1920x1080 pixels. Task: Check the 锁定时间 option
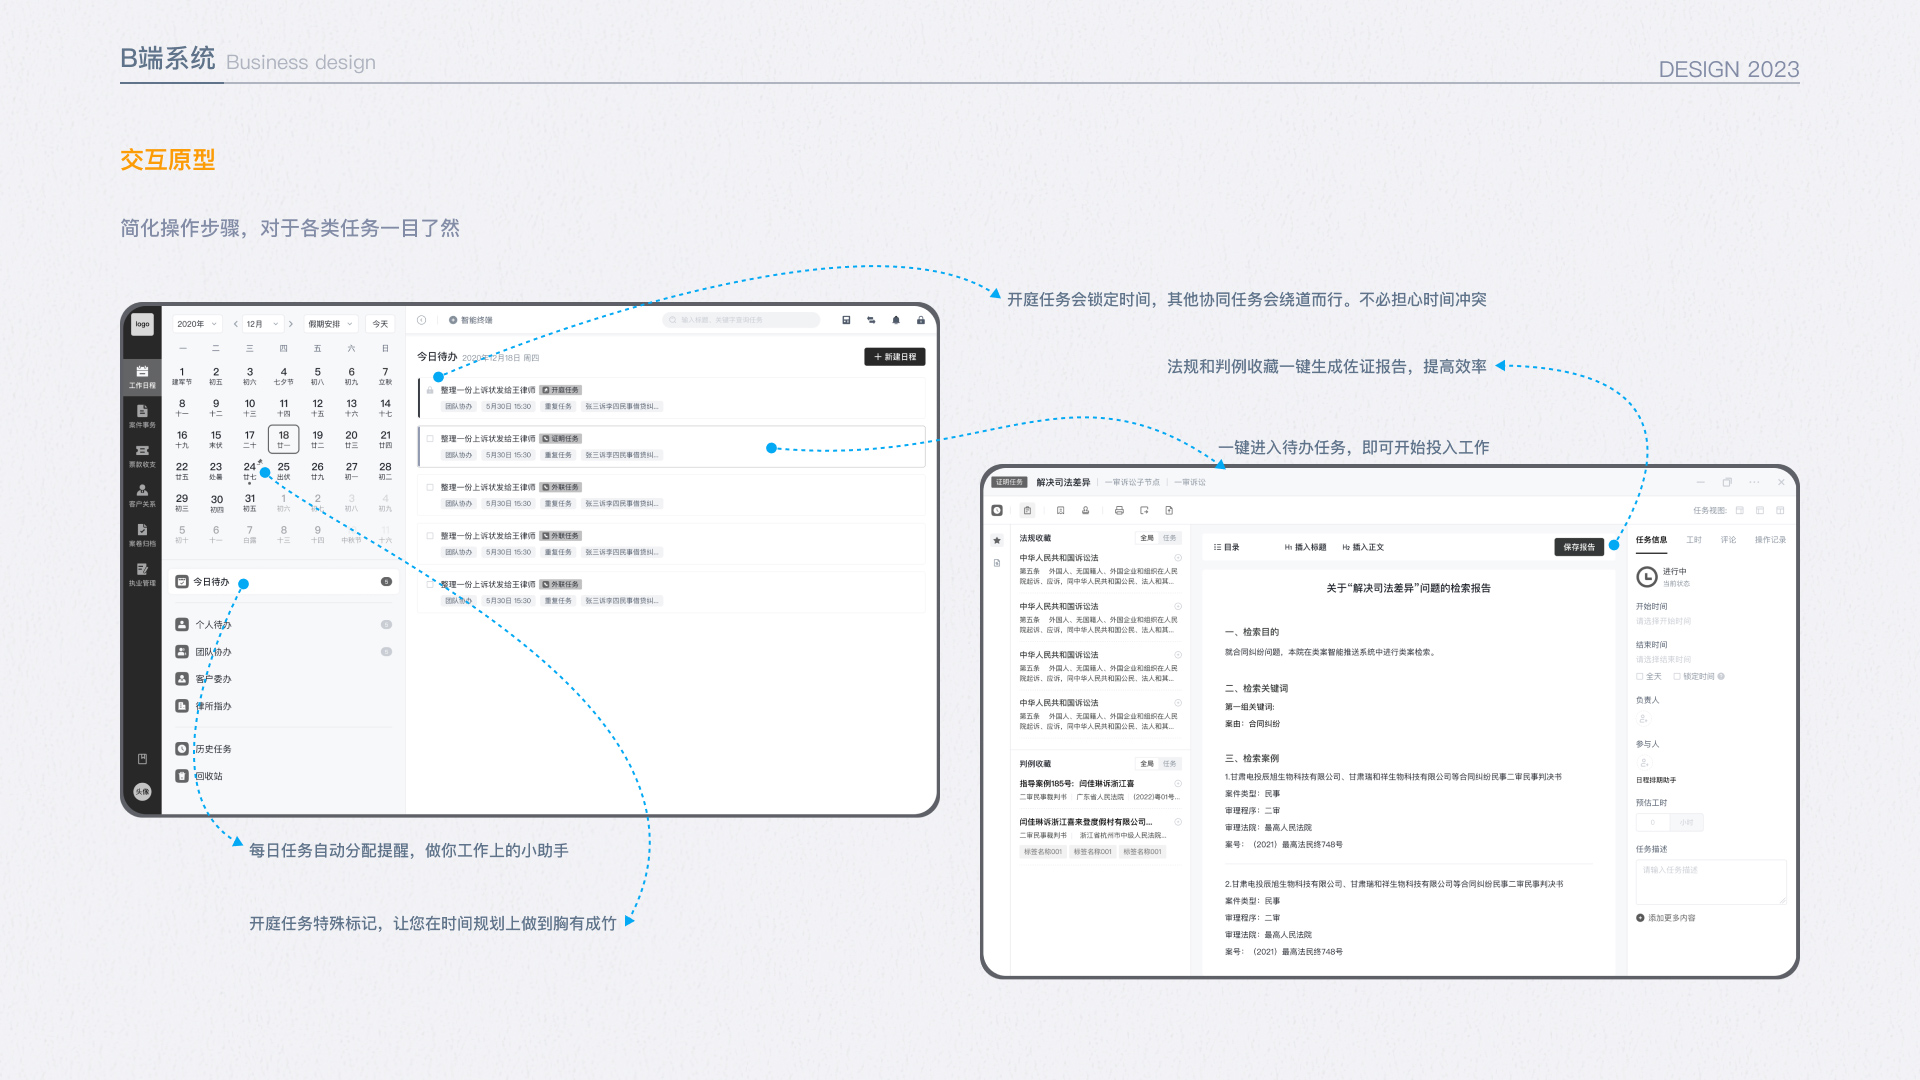click(1680, 676)
